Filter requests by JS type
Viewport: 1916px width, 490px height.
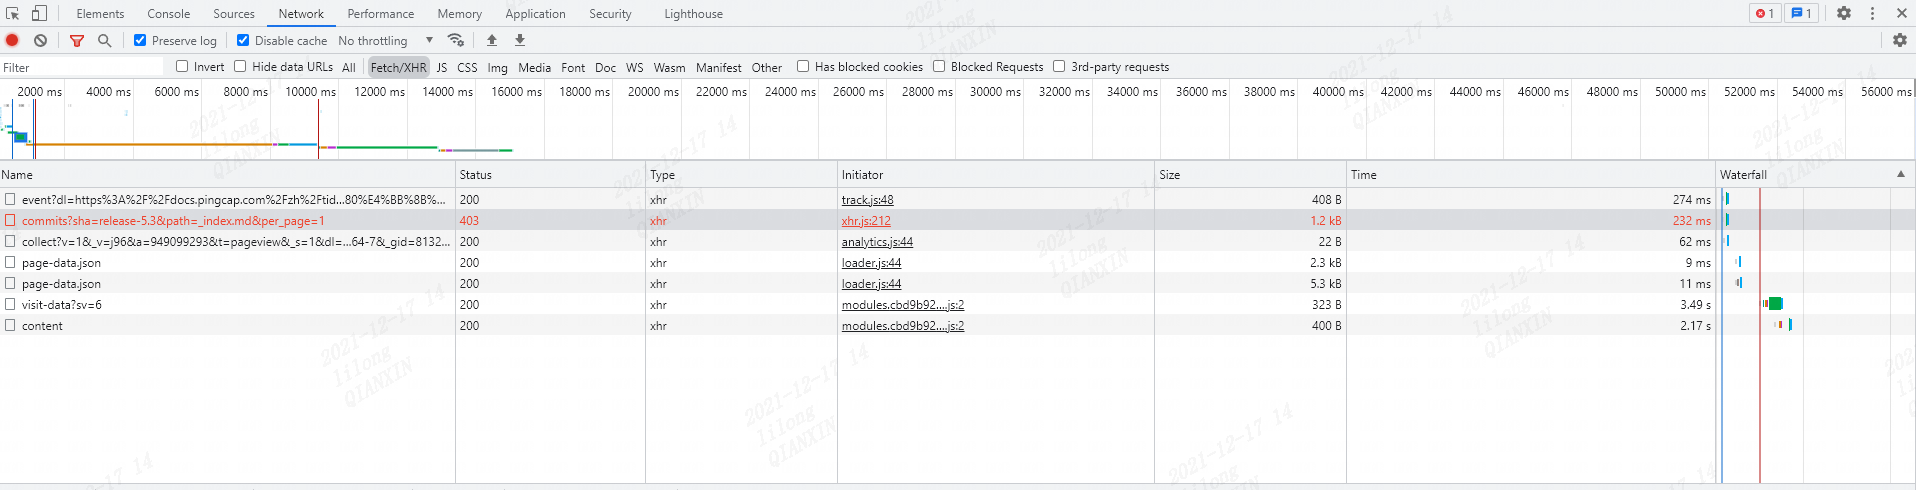pos(442,68)
